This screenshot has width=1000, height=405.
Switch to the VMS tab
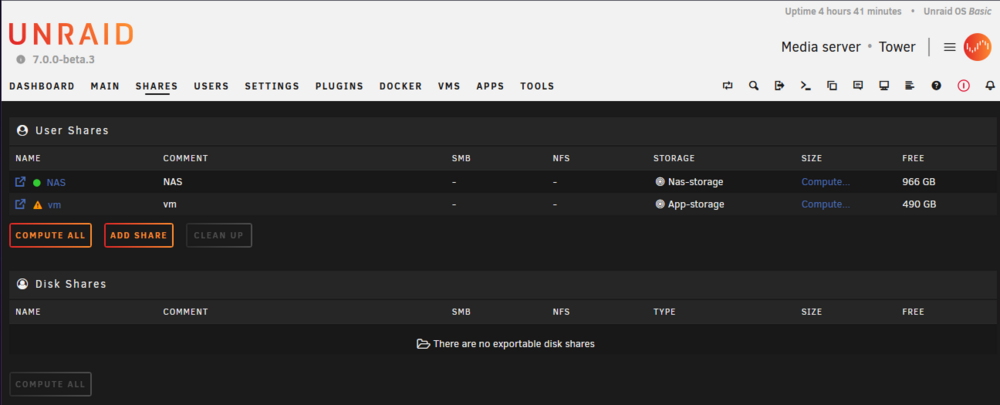pyautogui.click(x=449, y=86)
